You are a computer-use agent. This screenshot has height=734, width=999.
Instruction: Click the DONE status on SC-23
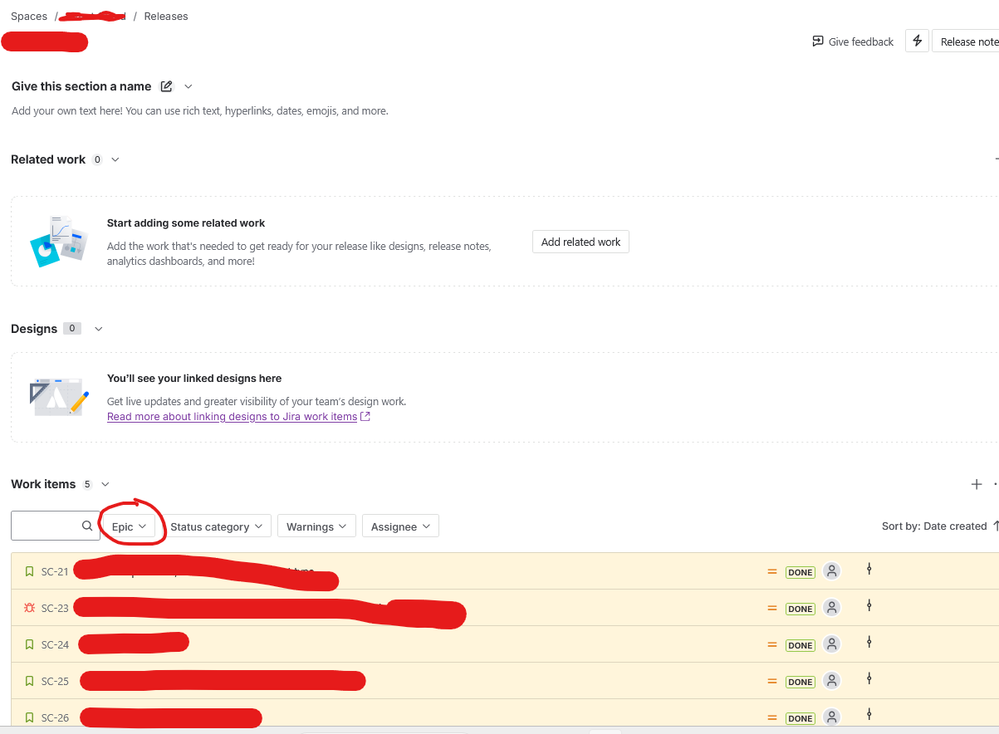coord(800,608)
